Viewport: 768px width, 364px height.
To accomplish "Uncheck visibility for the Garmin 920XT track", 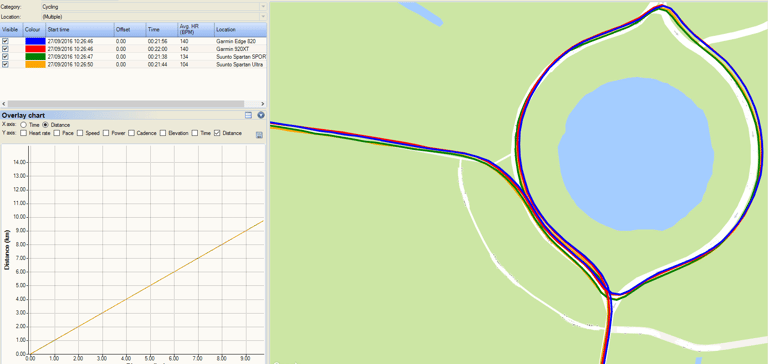I will coord(5,49).
